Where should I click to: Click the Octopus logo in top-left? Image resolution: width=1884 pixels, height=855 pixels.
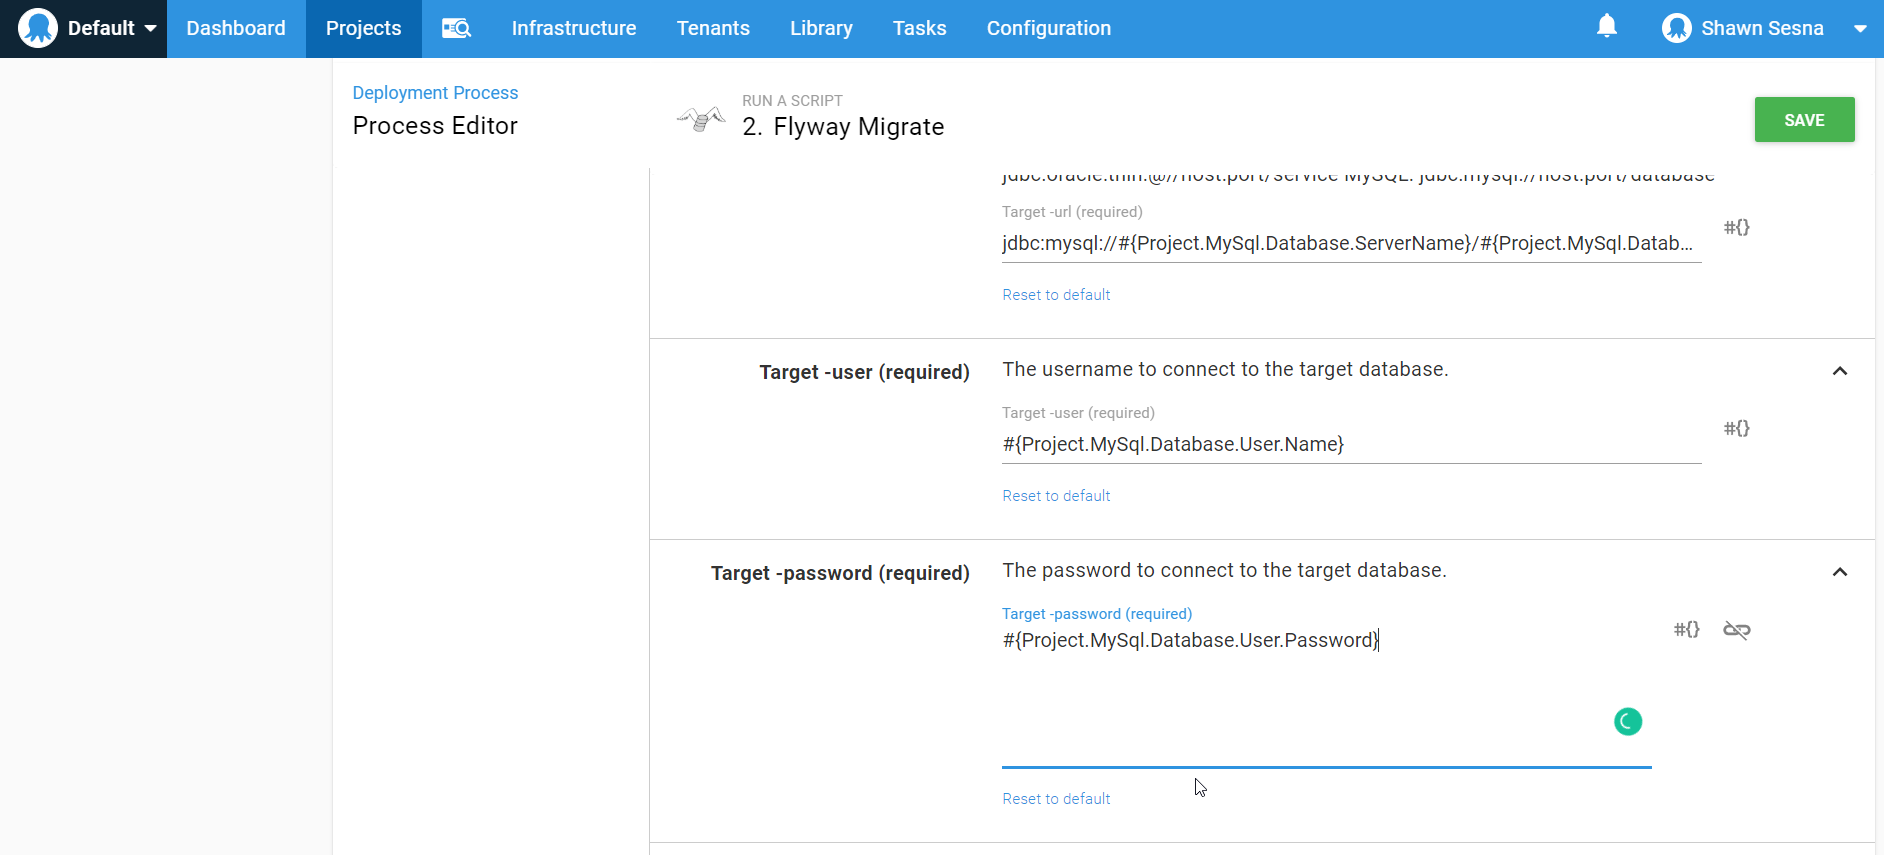(x=38, y=28)
